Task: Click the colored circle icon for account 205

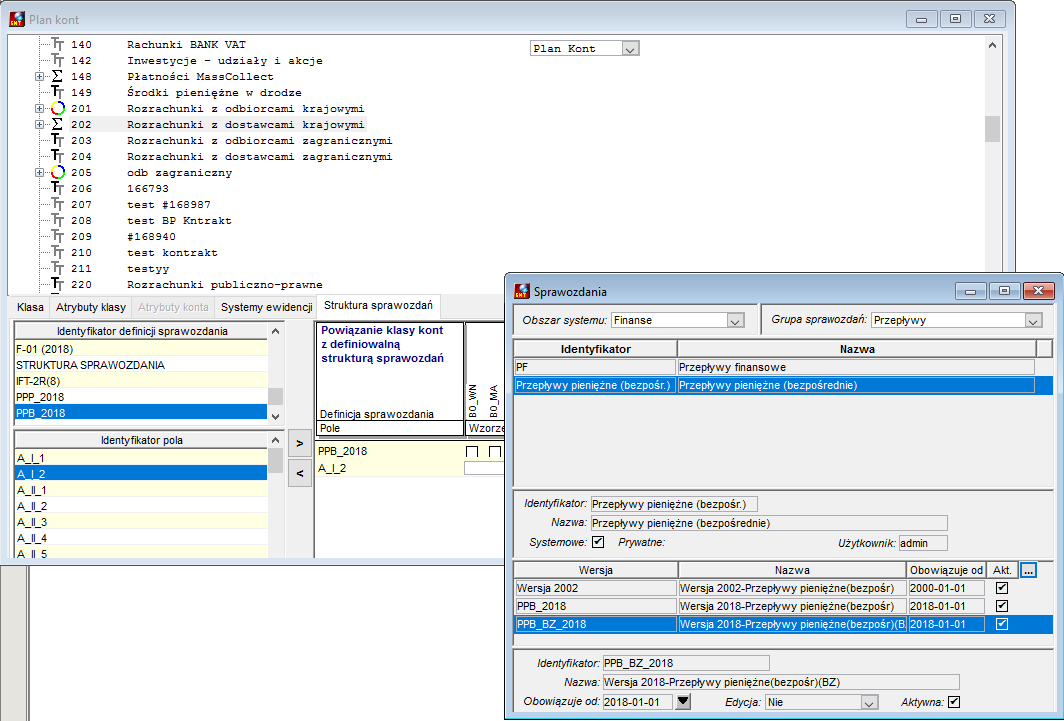Action: pyautogui.click(x=58, y=172)
